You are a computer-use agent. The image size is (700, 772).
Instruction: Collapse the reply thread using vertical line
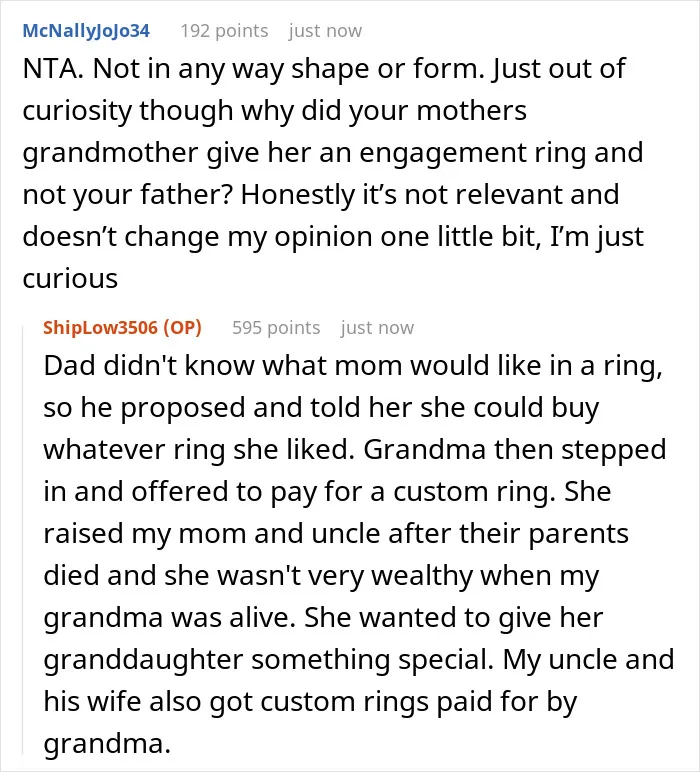(23, 539)
